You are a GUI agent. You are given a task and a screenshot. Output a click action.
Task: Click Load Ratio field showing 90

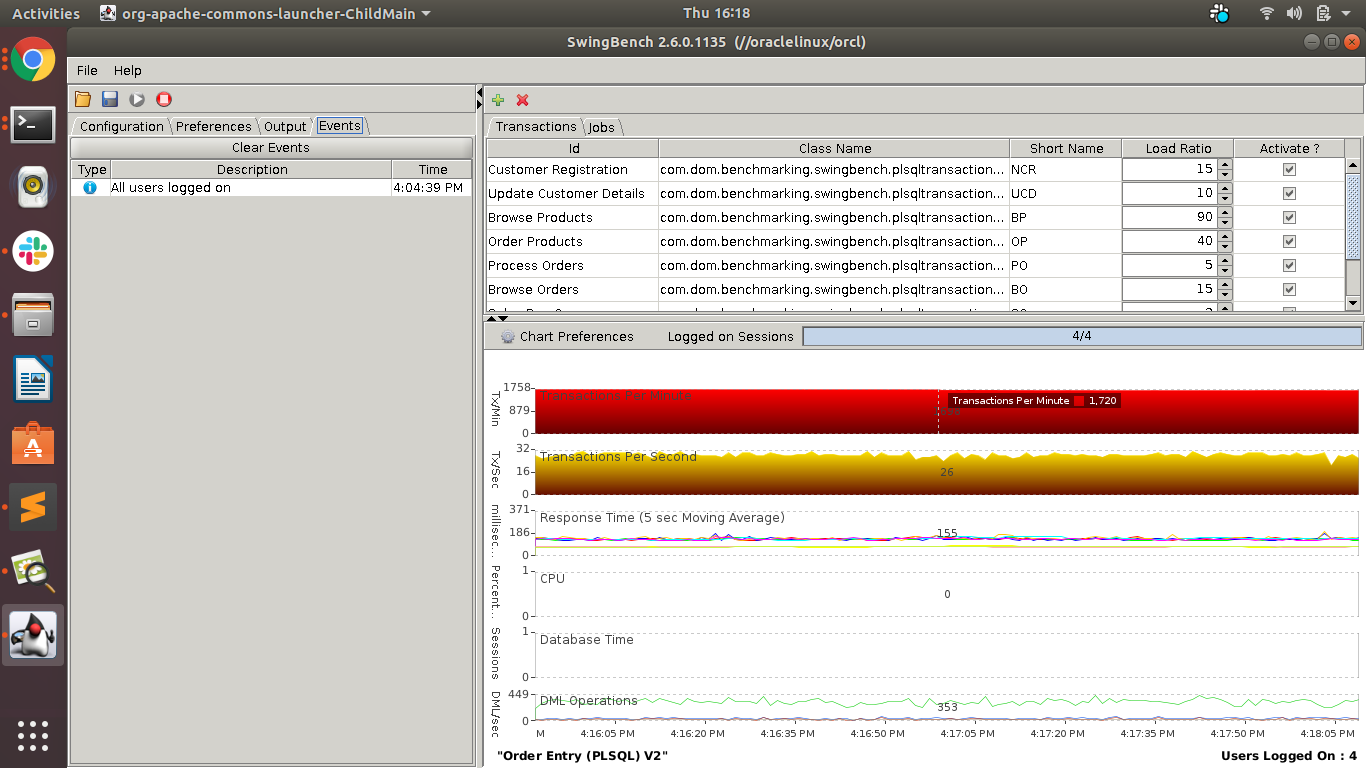[1170, 218]
